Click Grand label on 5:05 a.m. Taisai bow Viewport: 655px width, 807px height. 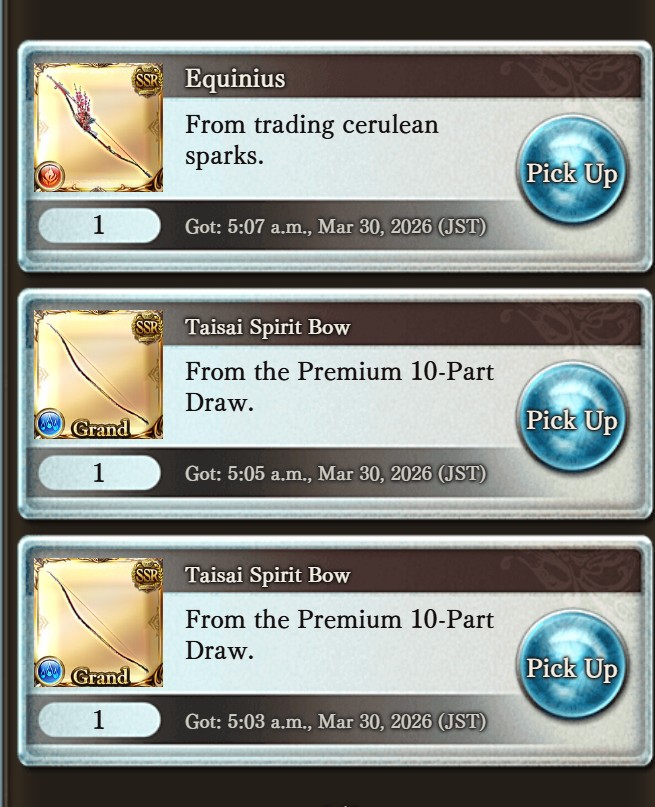(100, 428)
